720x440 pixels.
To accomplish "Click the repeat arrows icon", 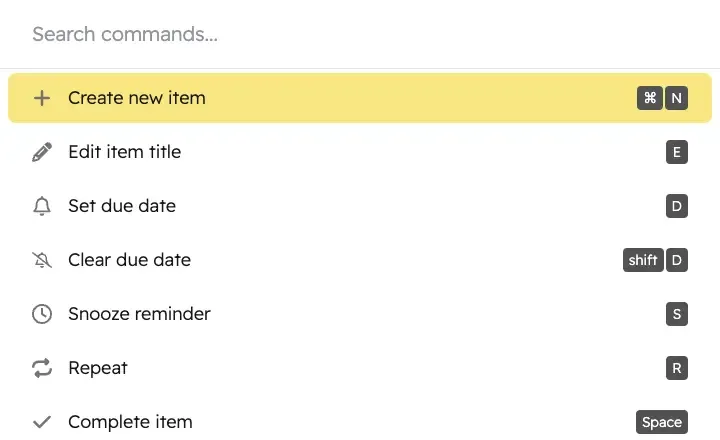I will [x=42, y=368].
